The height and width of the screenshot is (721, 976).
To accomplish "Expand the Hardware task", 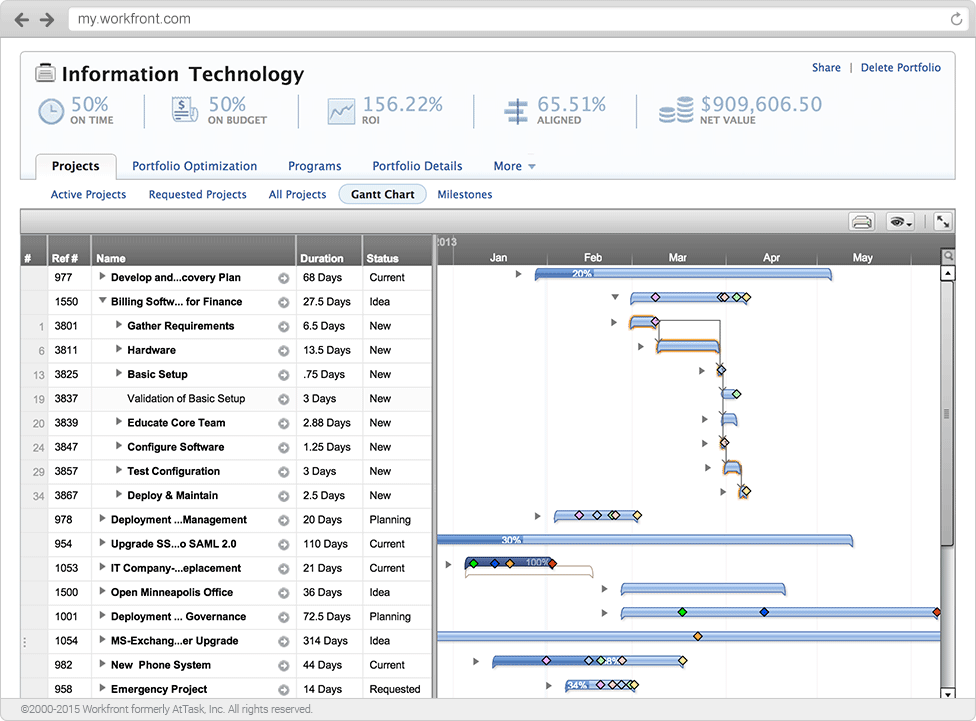I will (x=118, y=349).
